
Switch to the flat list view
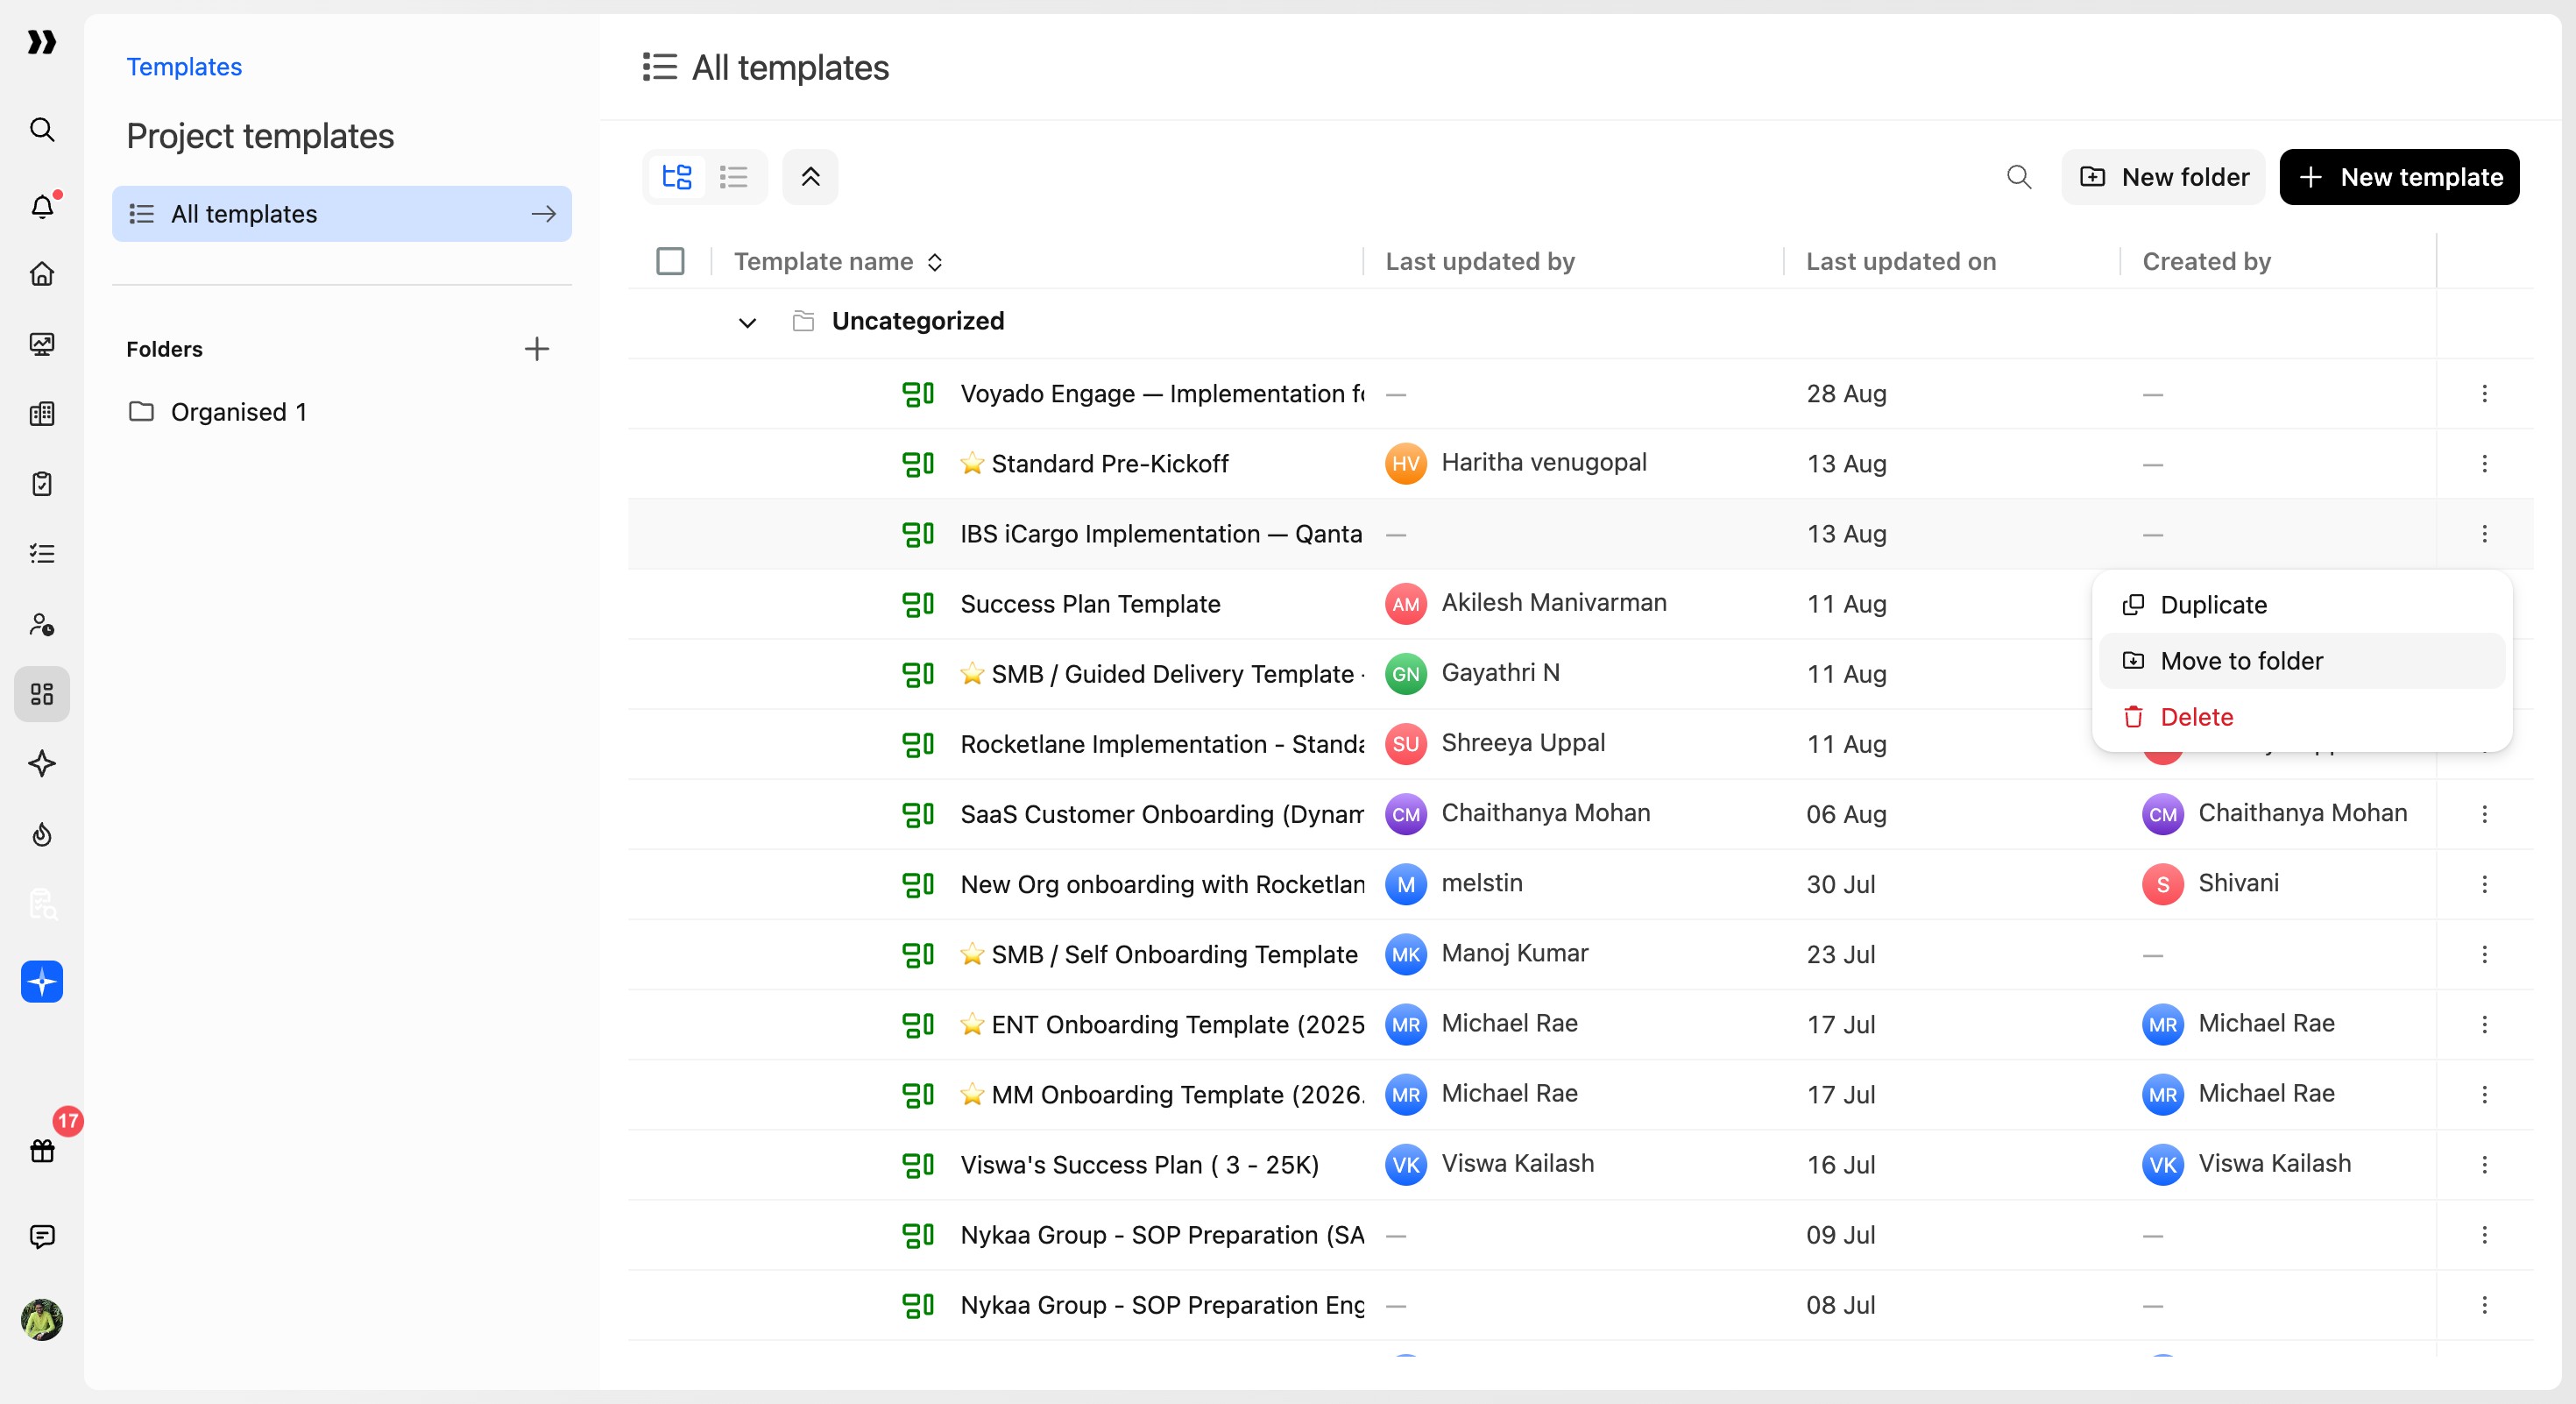tap(733, 177)
